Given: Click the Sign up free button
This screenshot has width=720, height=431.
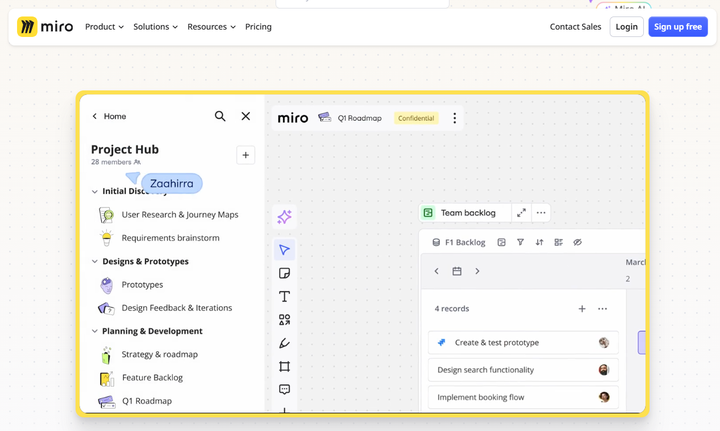Looking at the screenshot, I should [678, 27].
